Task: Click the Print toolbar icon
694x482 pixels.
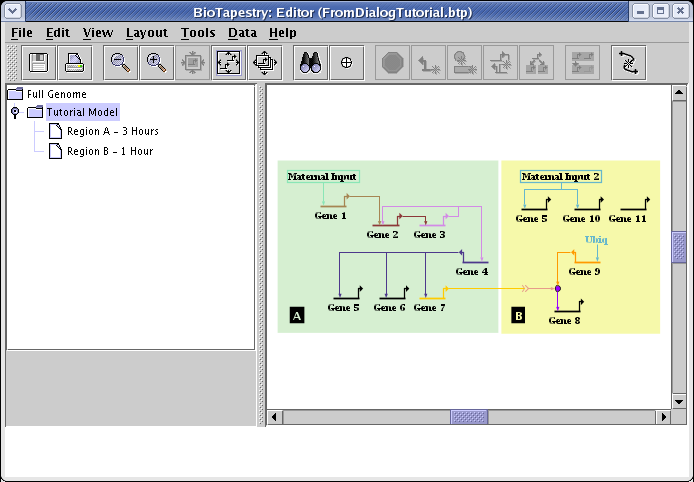Action: (74, 63)
